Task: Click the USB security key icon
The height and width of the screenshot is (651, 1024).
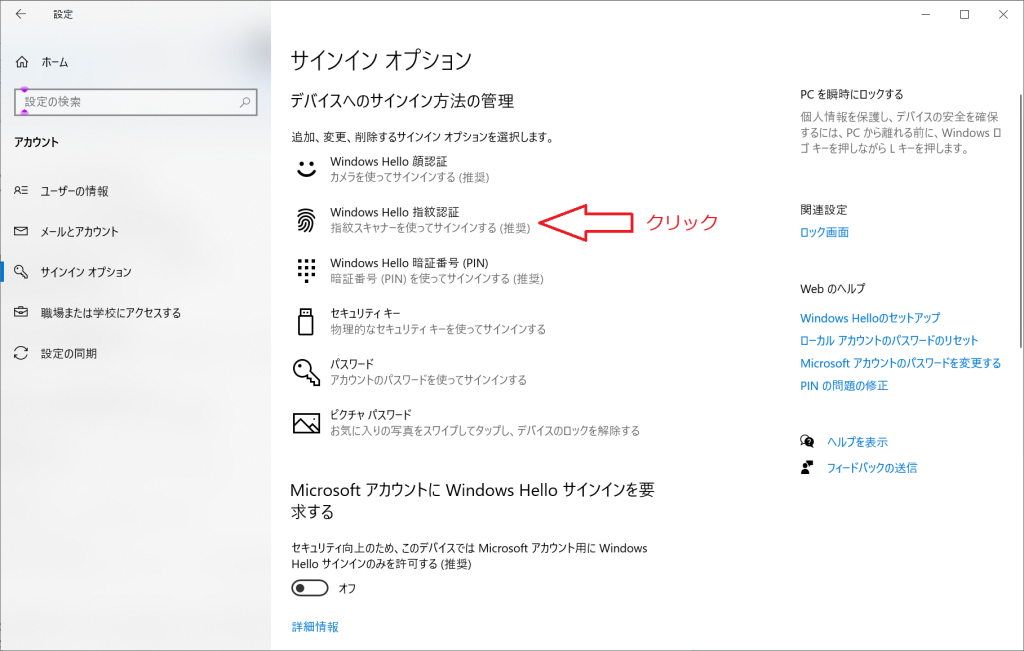Action: [x=306, y=321]
